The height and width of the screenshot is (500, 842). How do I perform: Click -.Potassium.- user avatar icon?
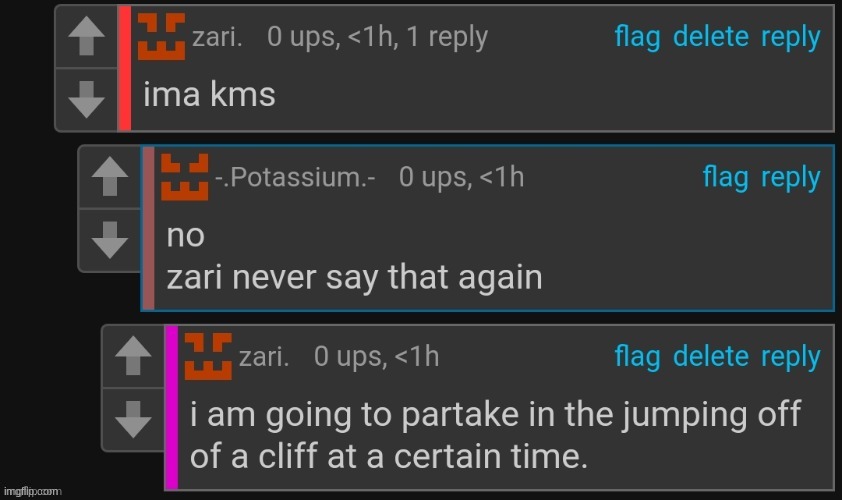click(185, 178)
